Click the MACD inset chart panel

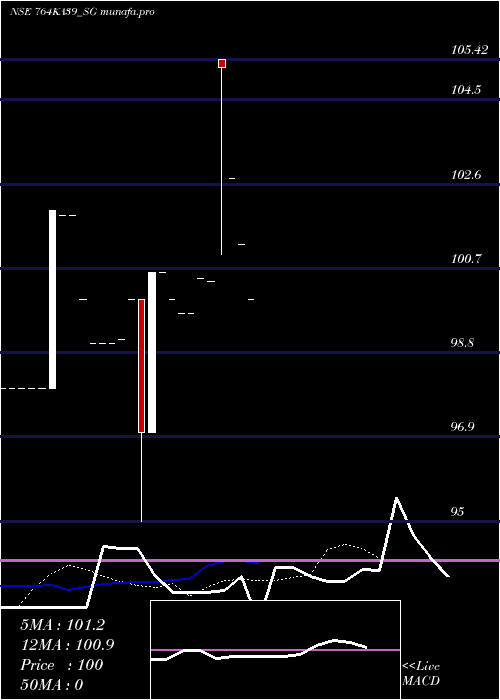[x=275, y=650]
